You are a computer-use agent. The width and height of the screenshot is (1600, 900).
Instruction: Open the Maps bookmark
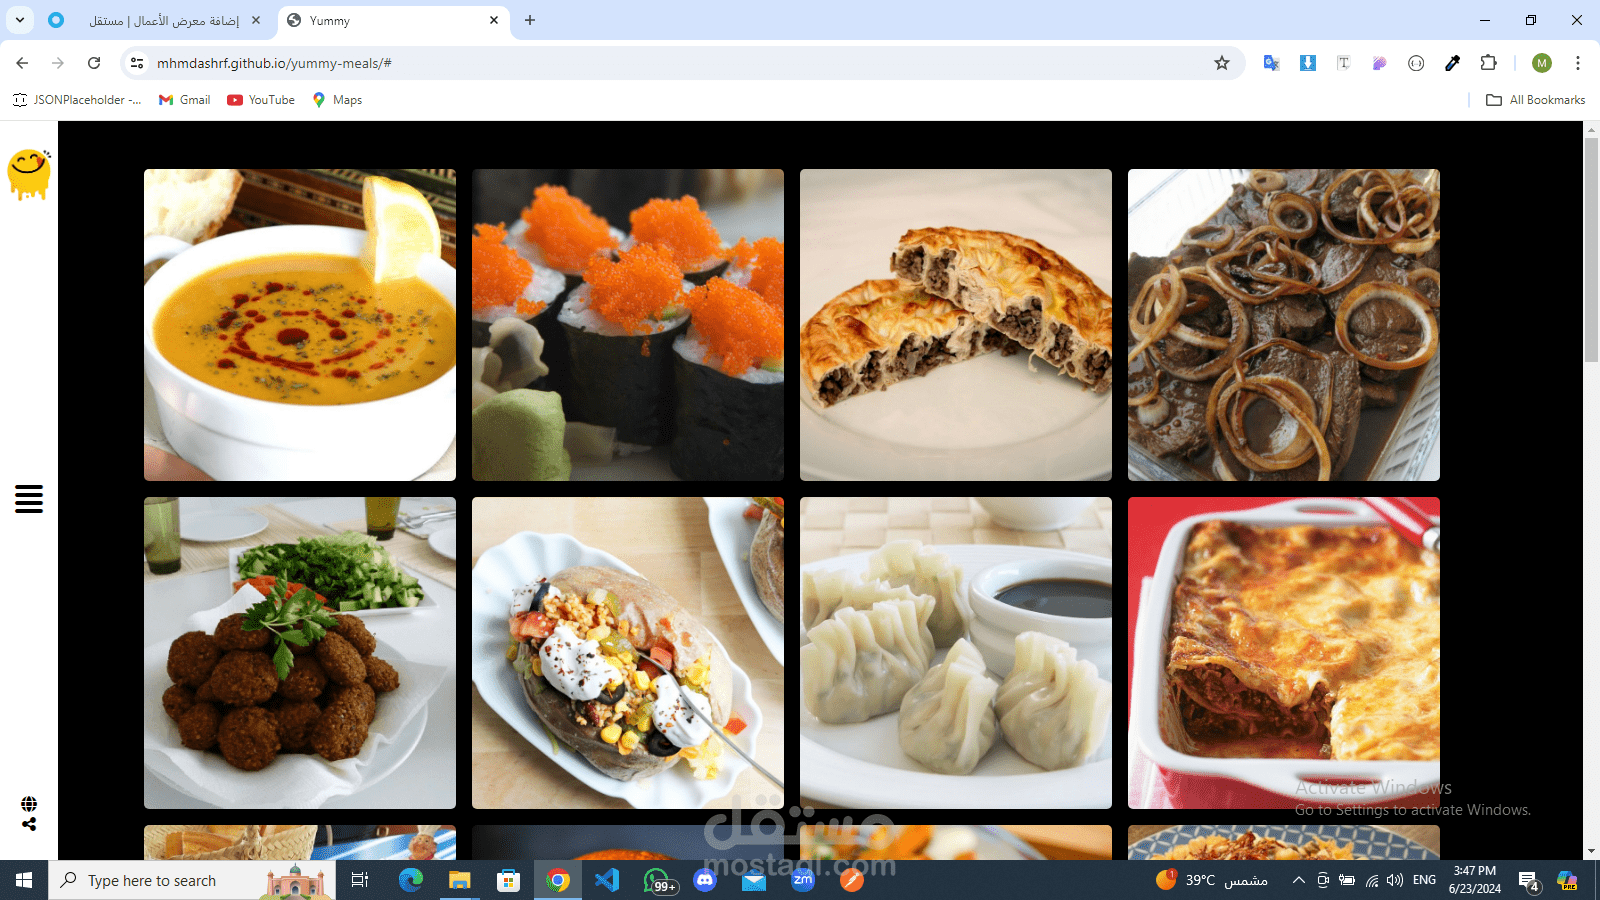[337, 100]
